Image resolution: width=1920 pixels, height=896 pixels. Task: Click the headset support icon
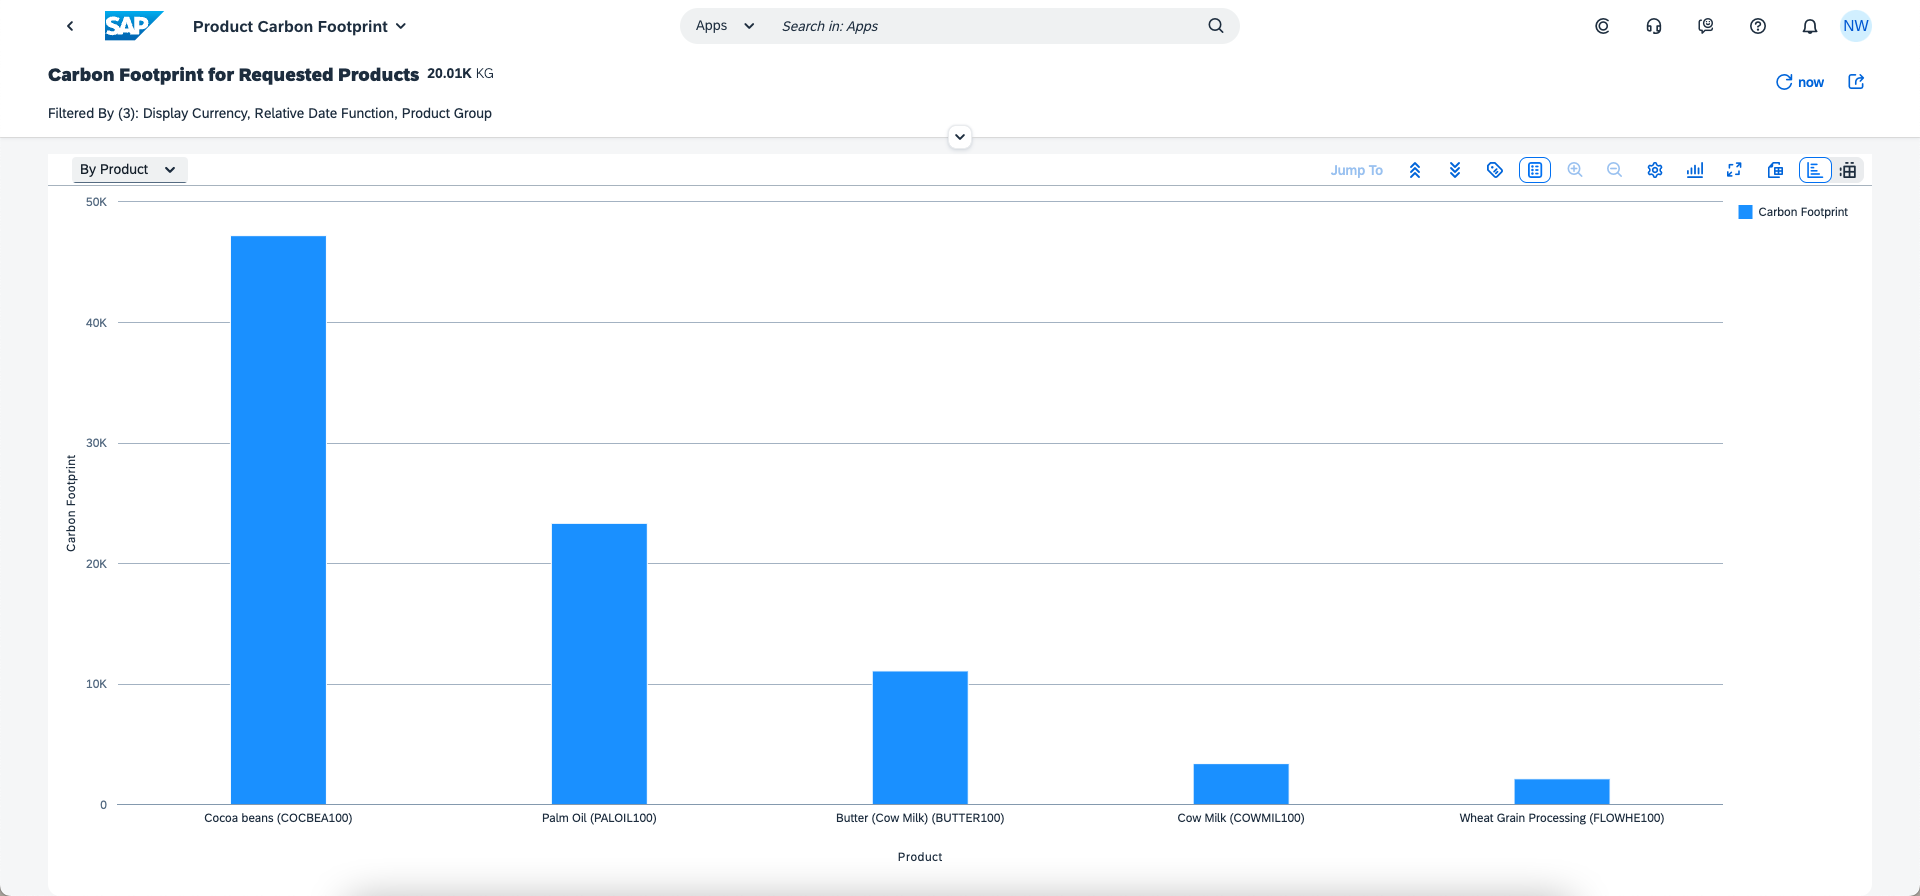(1654, 26)
